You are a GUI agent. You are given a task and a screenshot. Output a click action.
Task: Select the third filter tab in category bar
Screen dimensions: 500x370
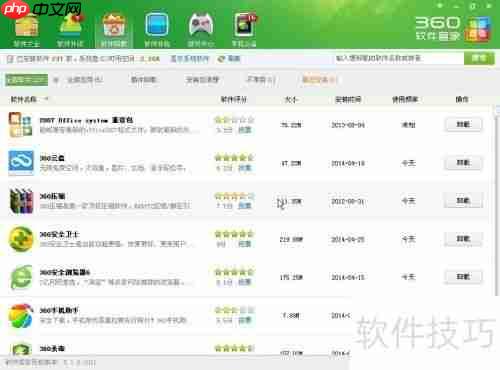pyautogui.click(x=143, y=80)
